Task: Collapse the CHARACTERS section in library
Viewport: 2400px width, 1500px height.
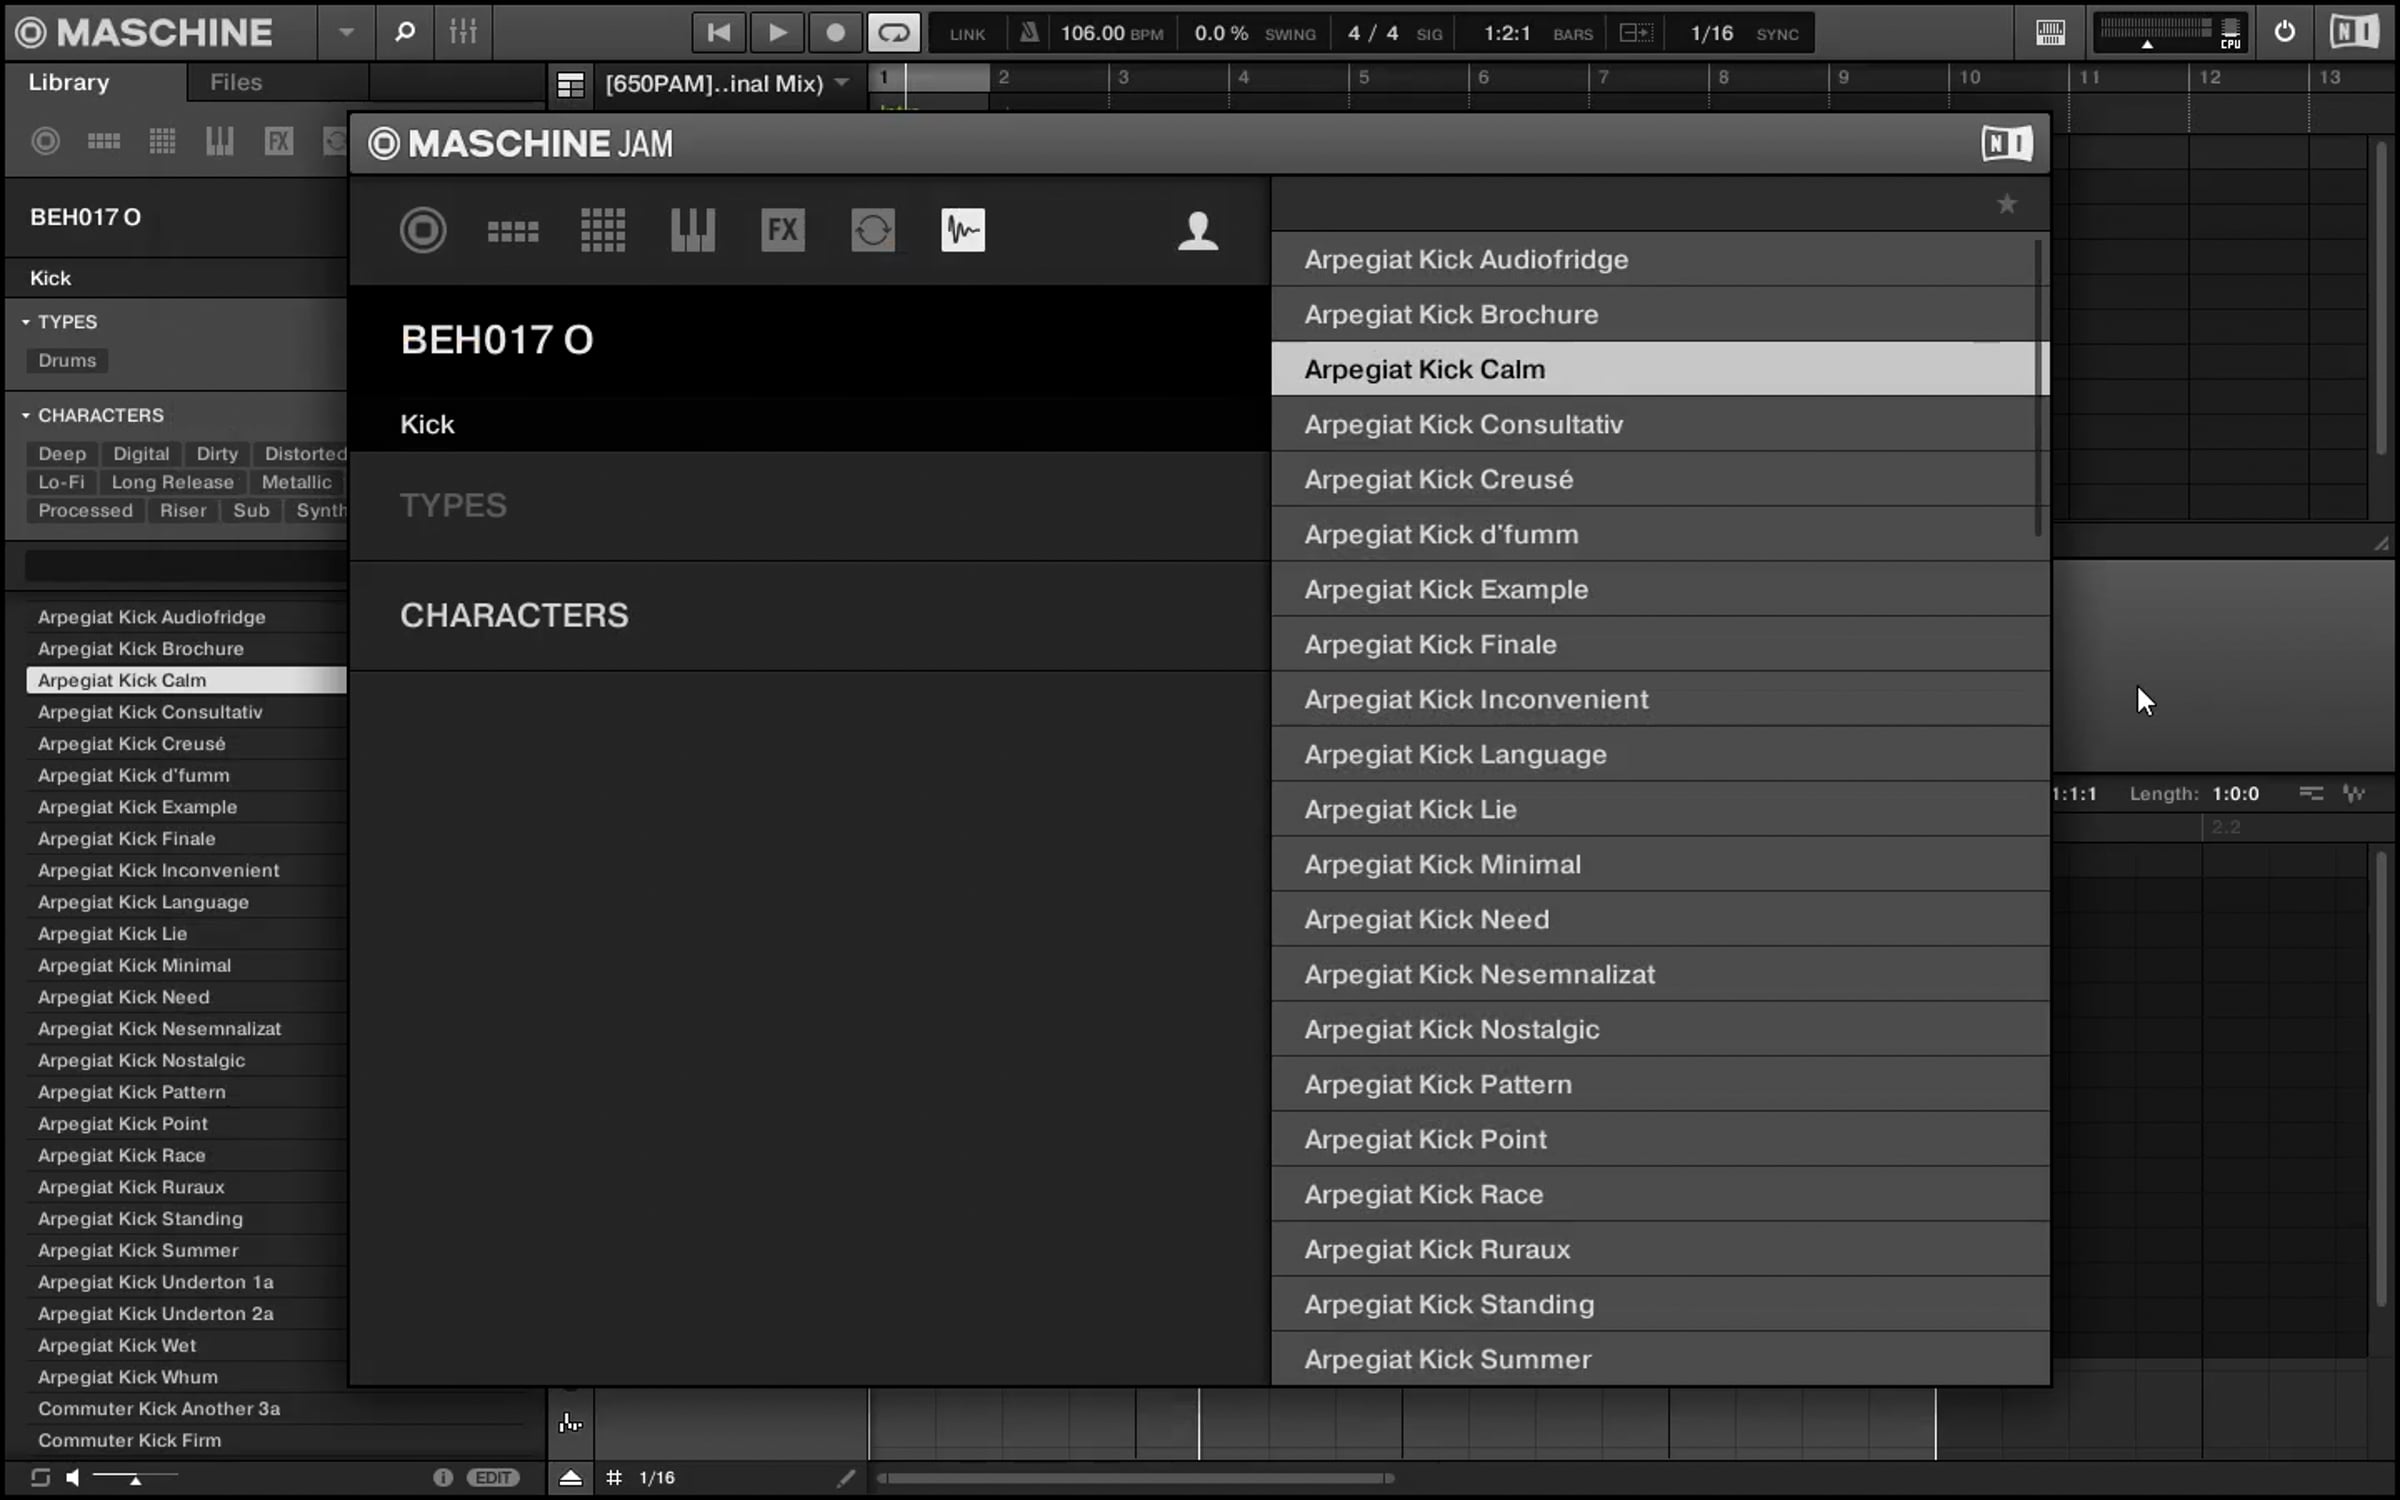Action: pyautogui.click(x=26, y=415)
